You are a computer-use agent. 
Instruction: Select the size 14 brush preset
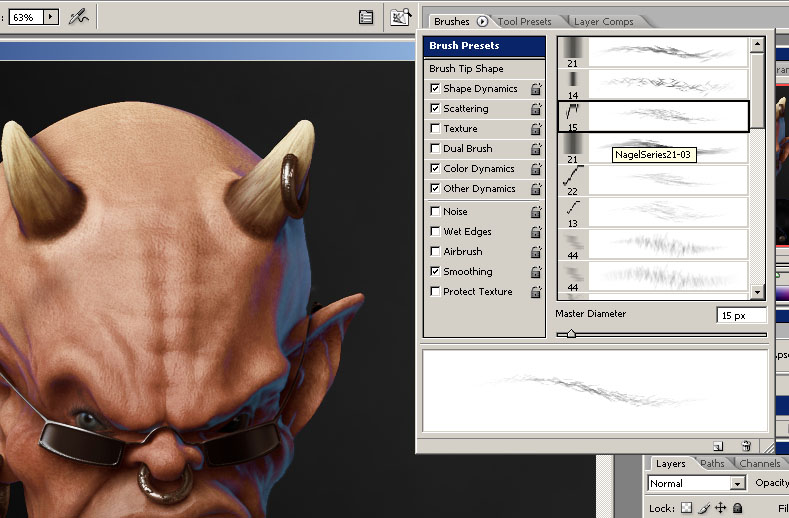653,84
